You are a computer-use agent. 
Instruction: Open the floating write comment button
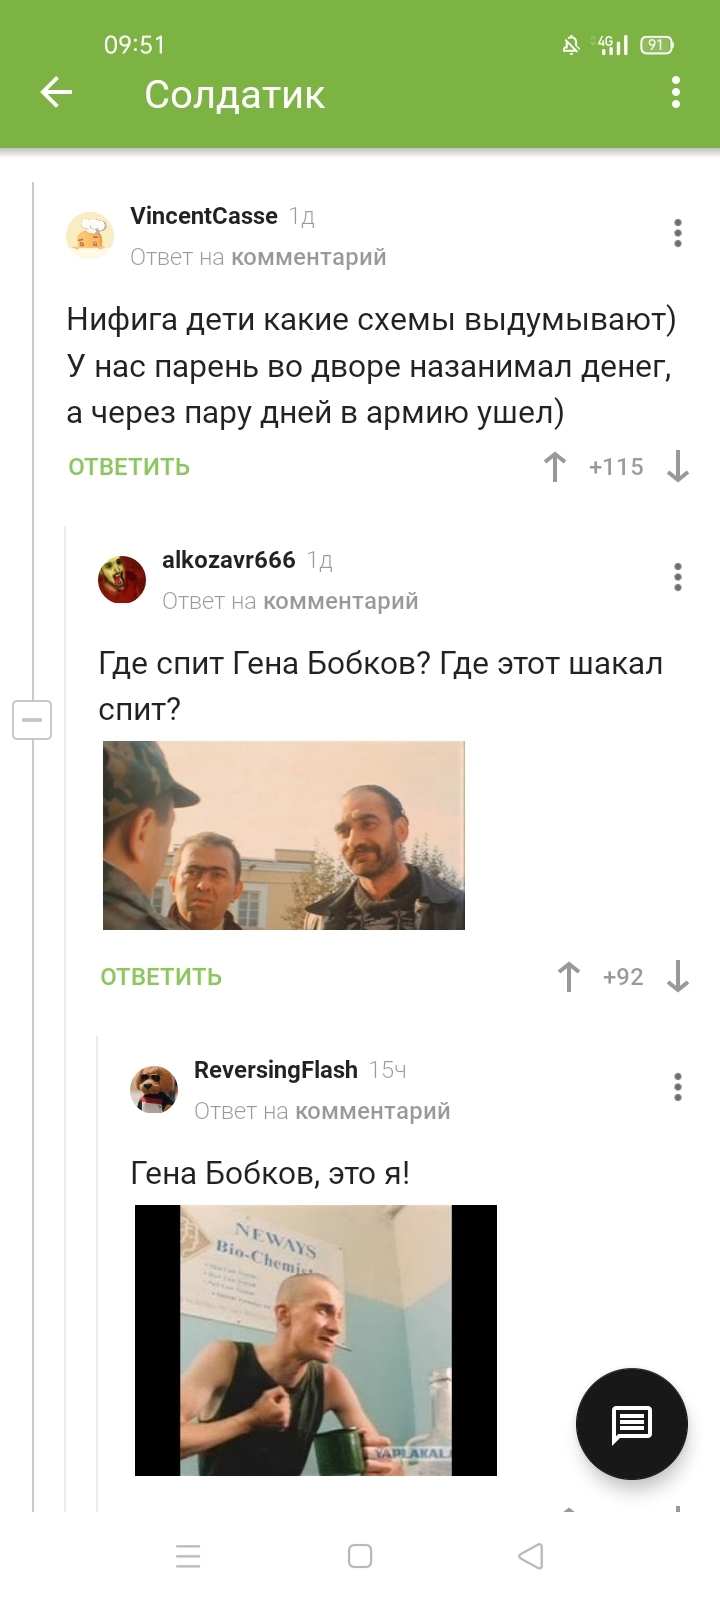[632, 1424]
